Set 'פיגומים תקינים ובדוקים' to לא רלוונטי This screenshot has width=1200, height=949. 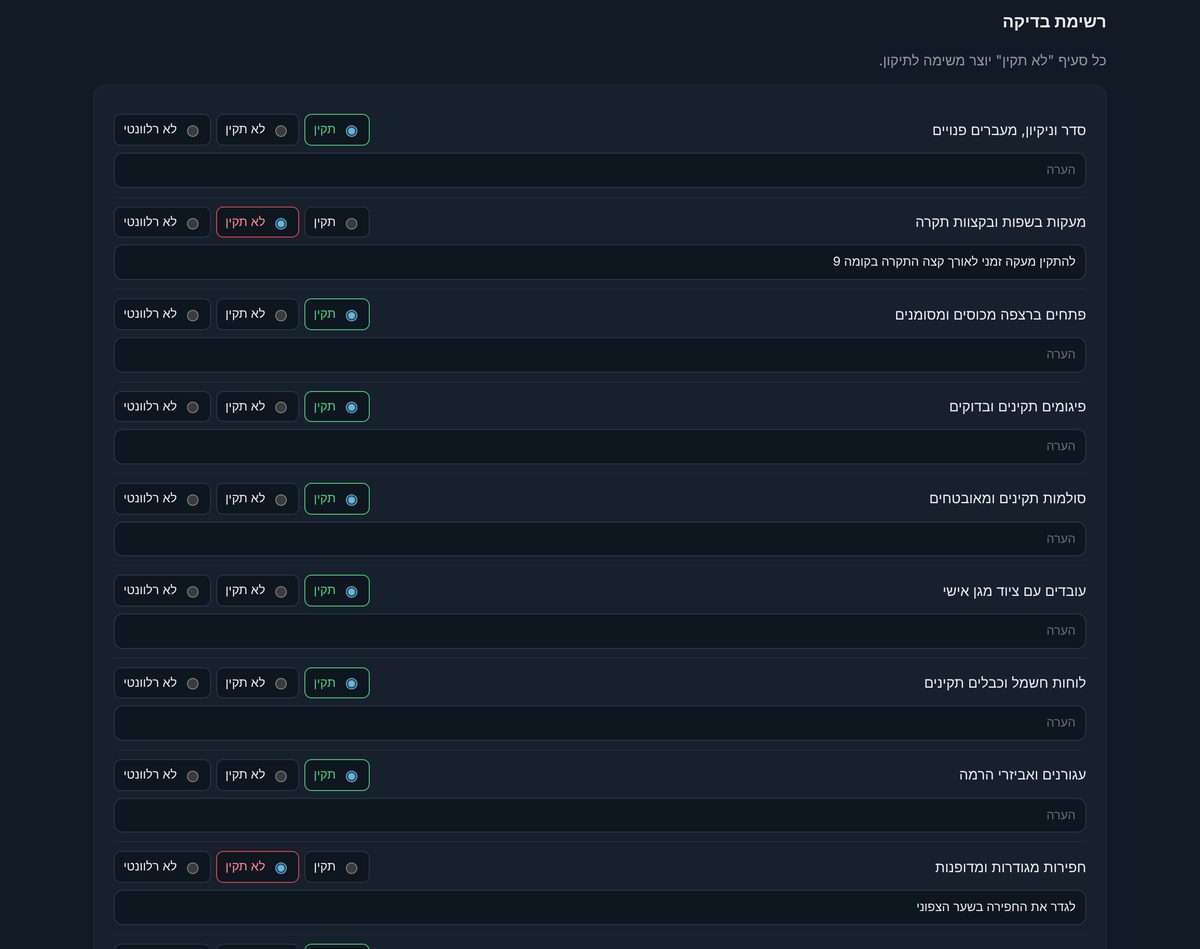point(162,407)
